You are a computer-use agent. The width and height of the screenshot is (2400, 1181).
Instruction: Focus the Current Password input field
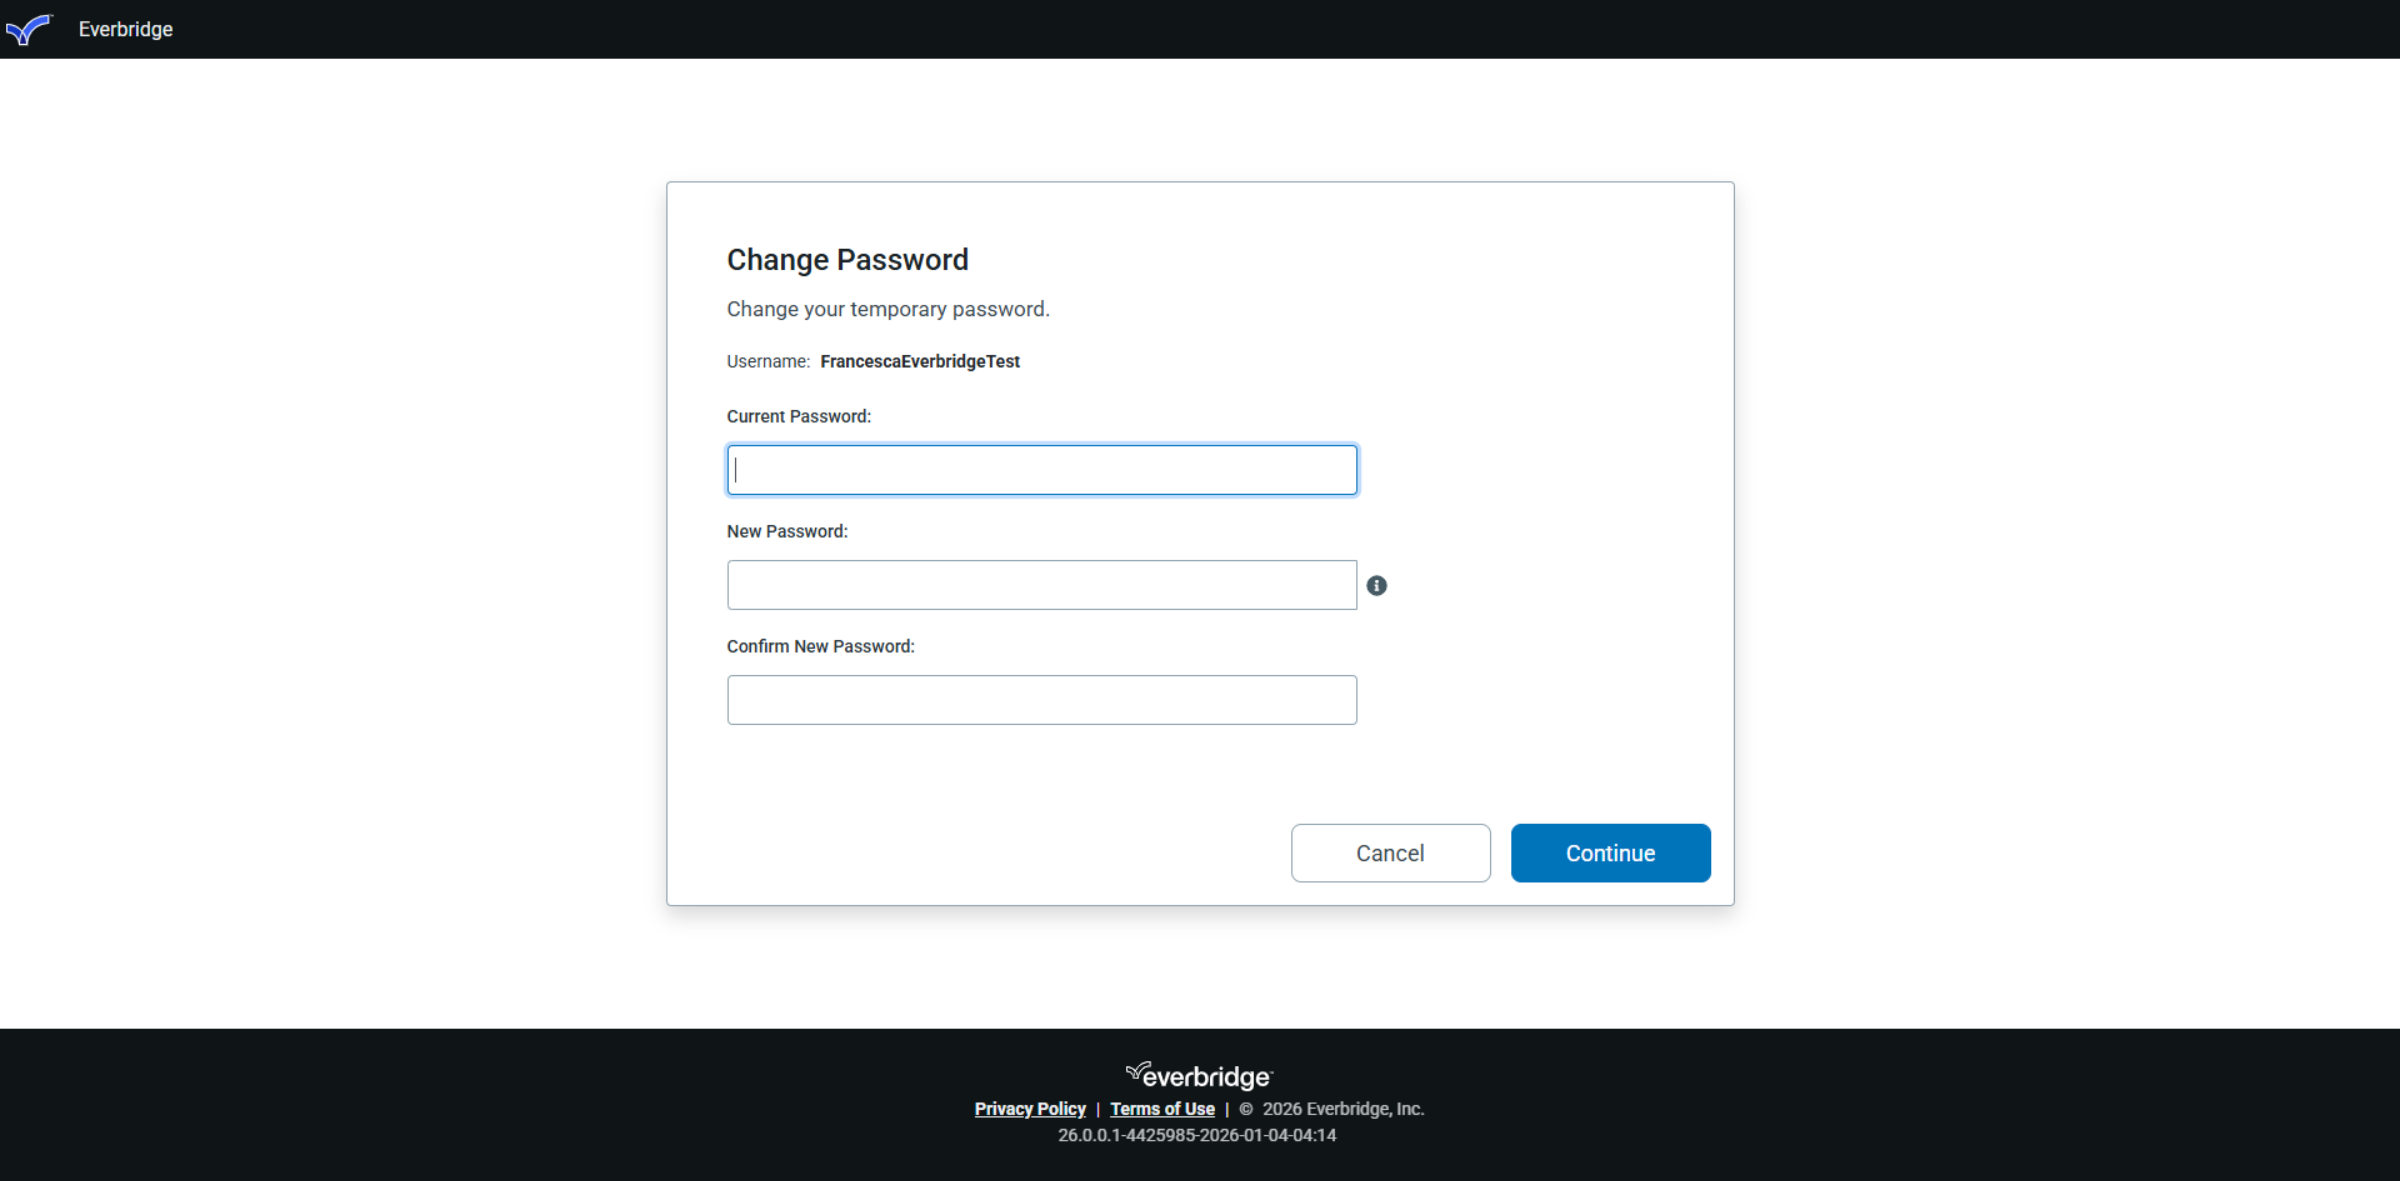pos(1042,469)
